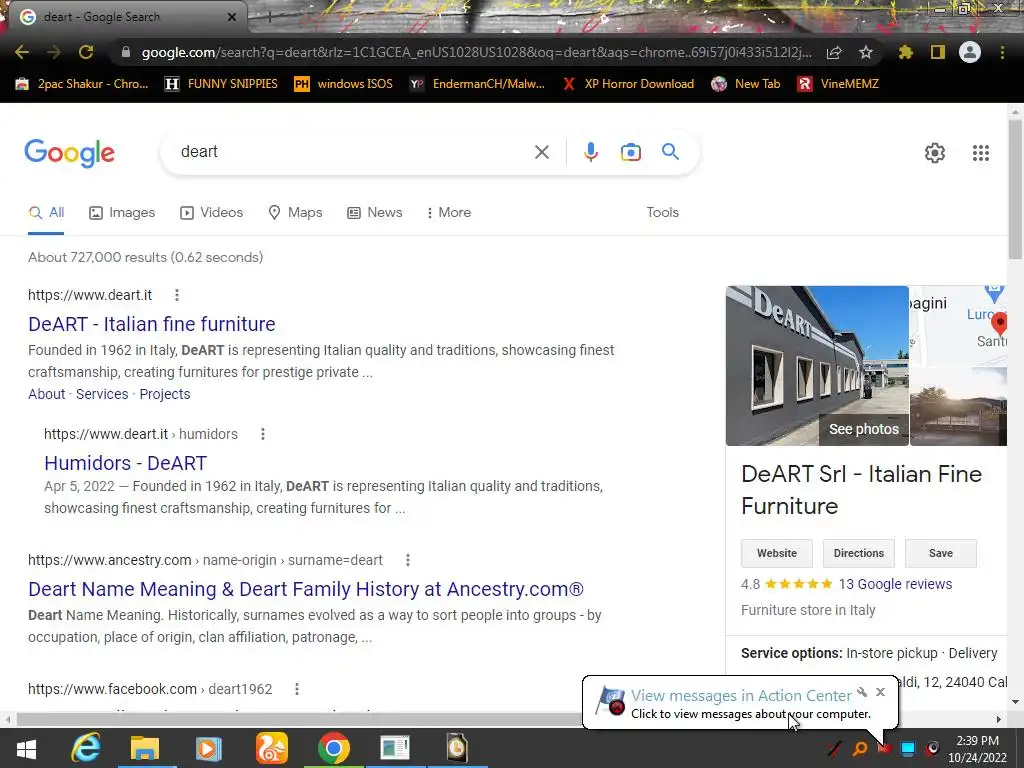Click the Save button in knowledge panel
The image size is (1024, 768).
tap(940, 553)
